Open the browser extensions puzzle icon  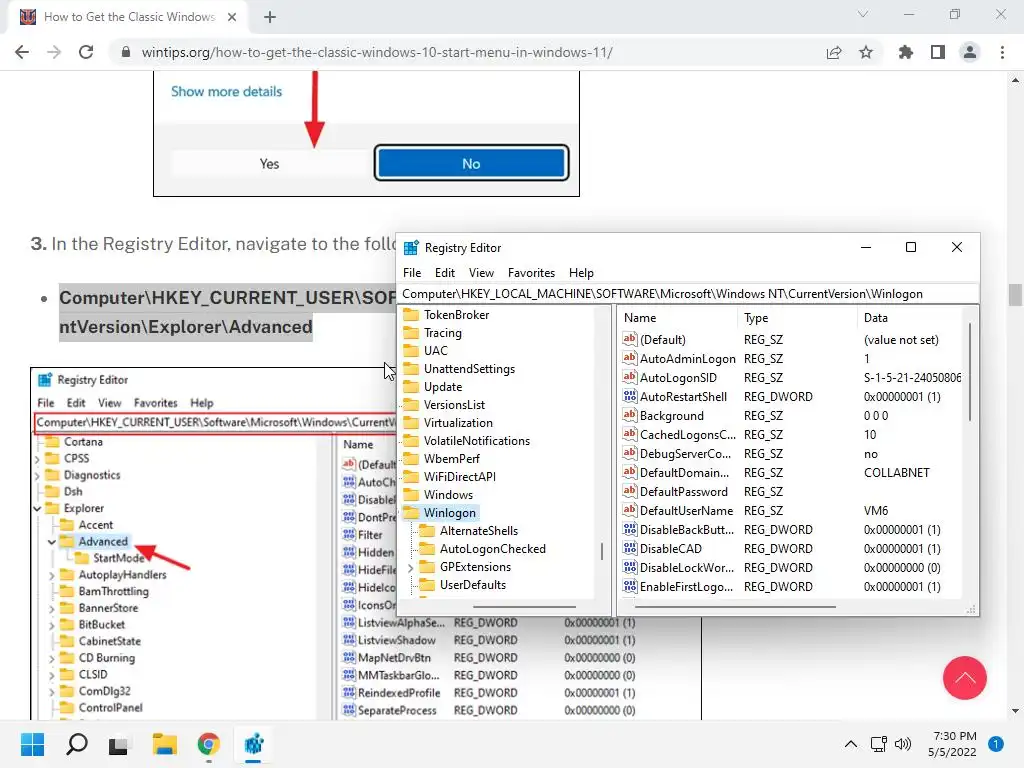click(x=905, y=52)
